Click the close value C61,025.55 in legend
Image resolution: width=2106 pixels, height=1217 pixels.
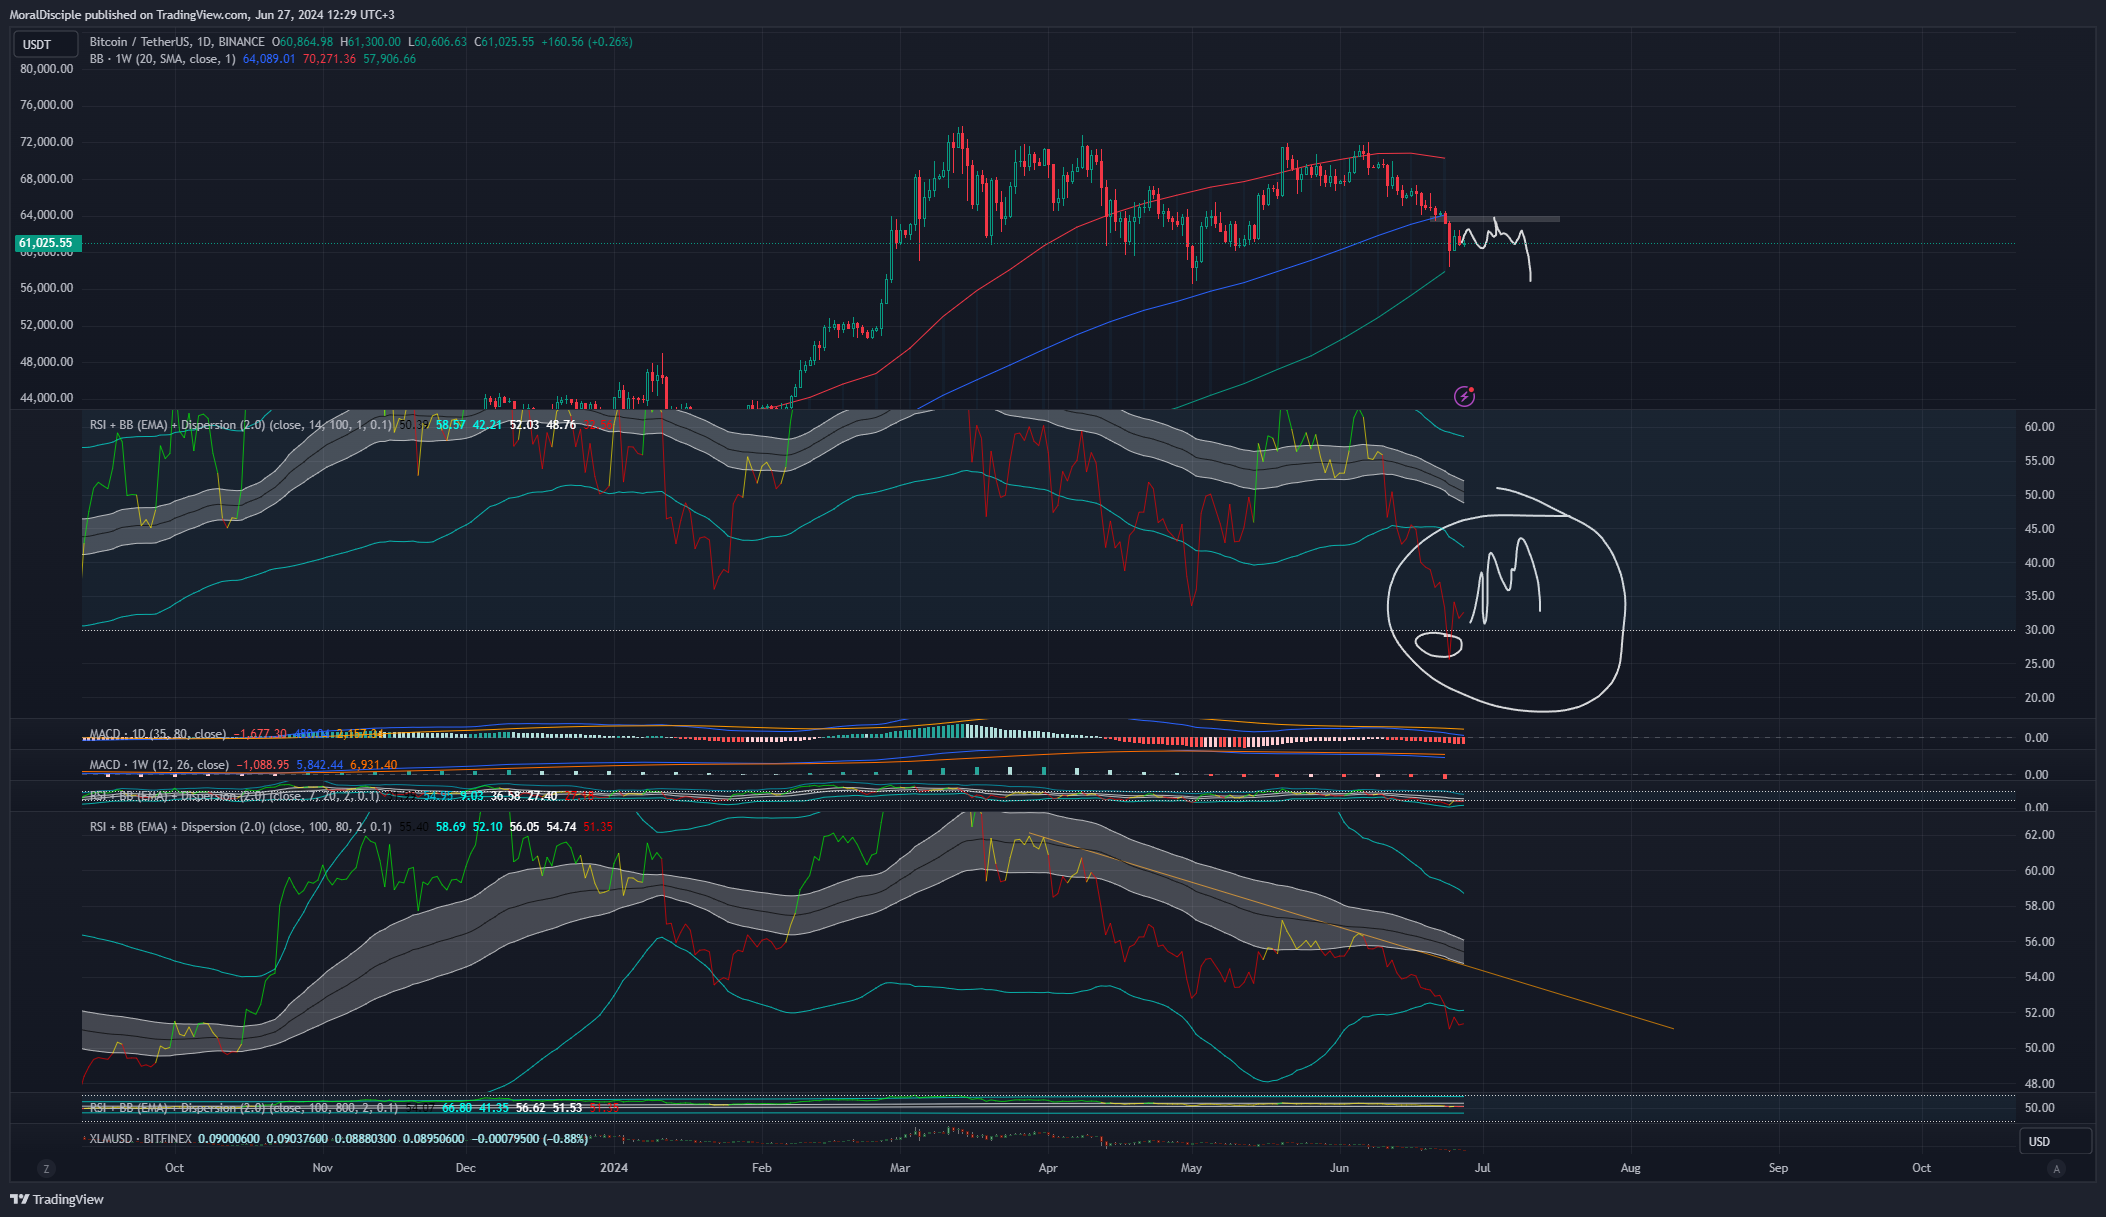pos(504,42)
